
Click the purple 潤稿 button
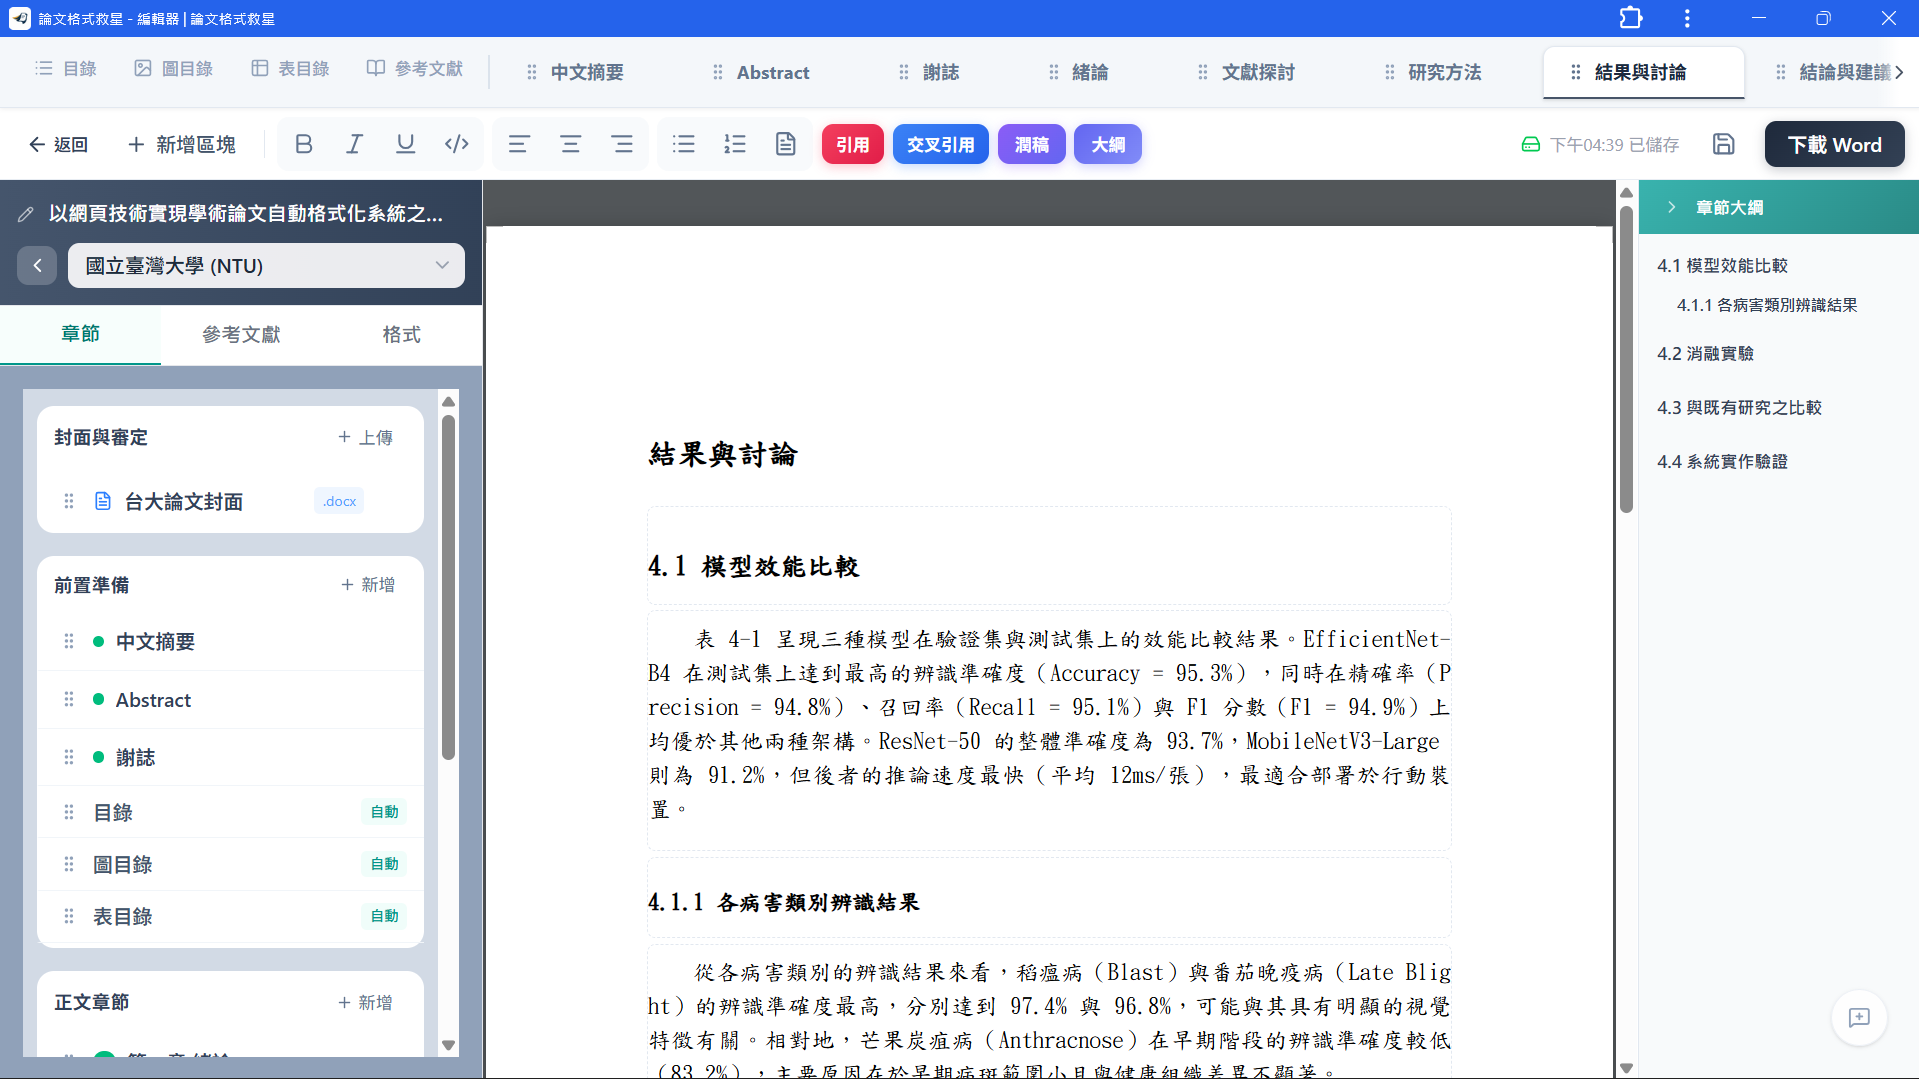[1031, 144]
